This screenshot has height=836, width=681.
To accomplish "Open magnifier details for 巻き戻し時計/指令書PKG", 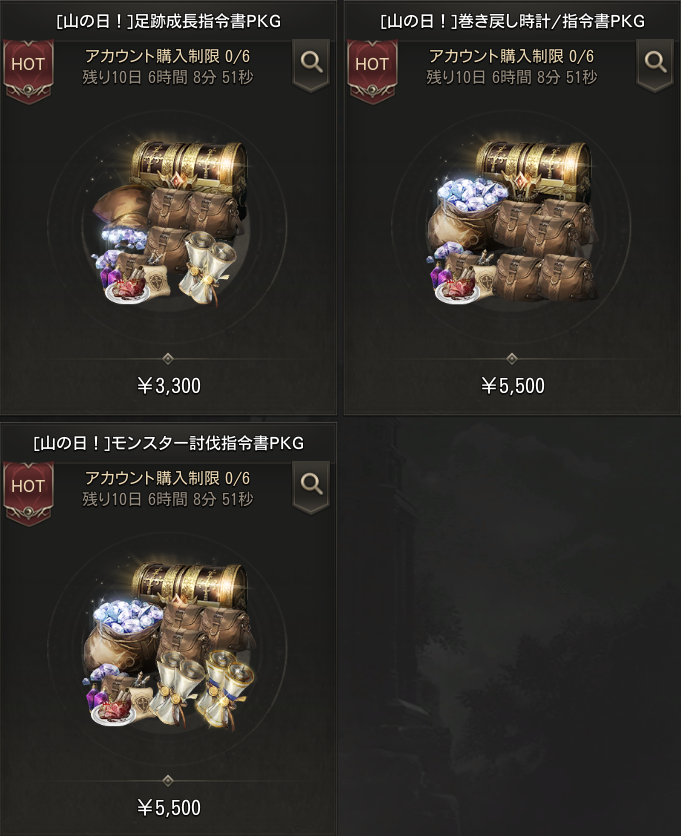I will click(x=655, y=64).
